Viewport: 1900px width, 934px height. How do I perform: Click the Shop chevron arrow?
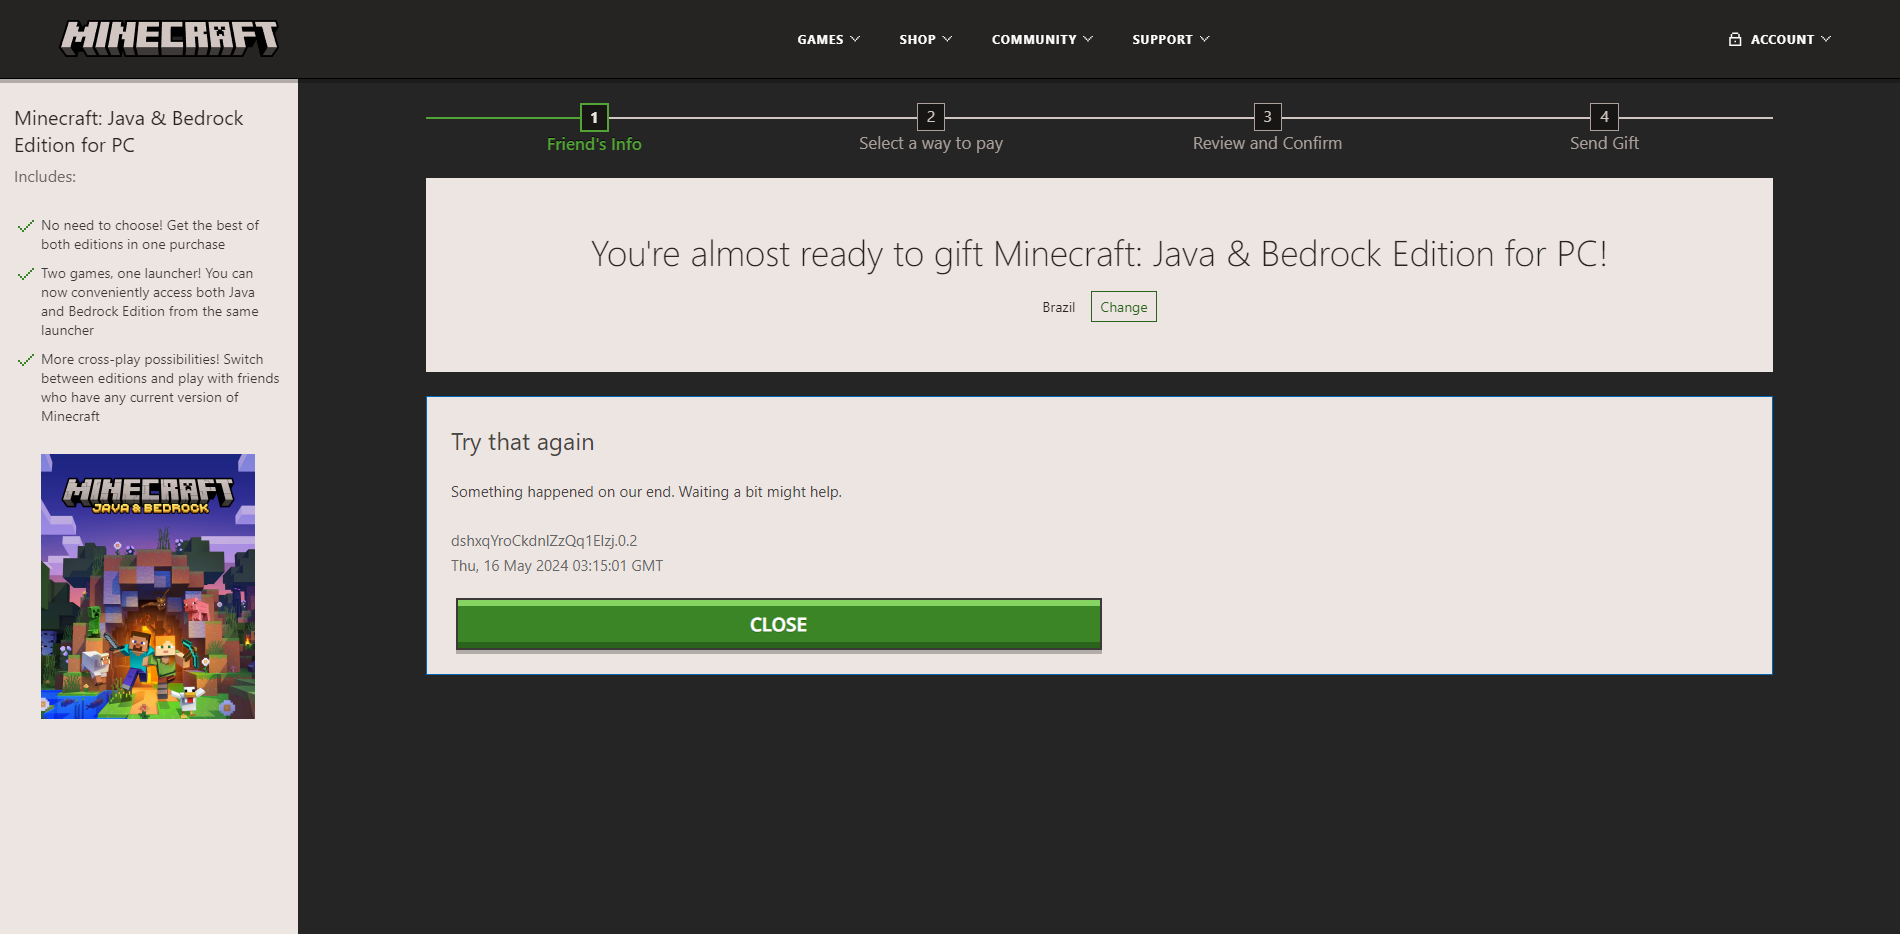tap(947, 39)
